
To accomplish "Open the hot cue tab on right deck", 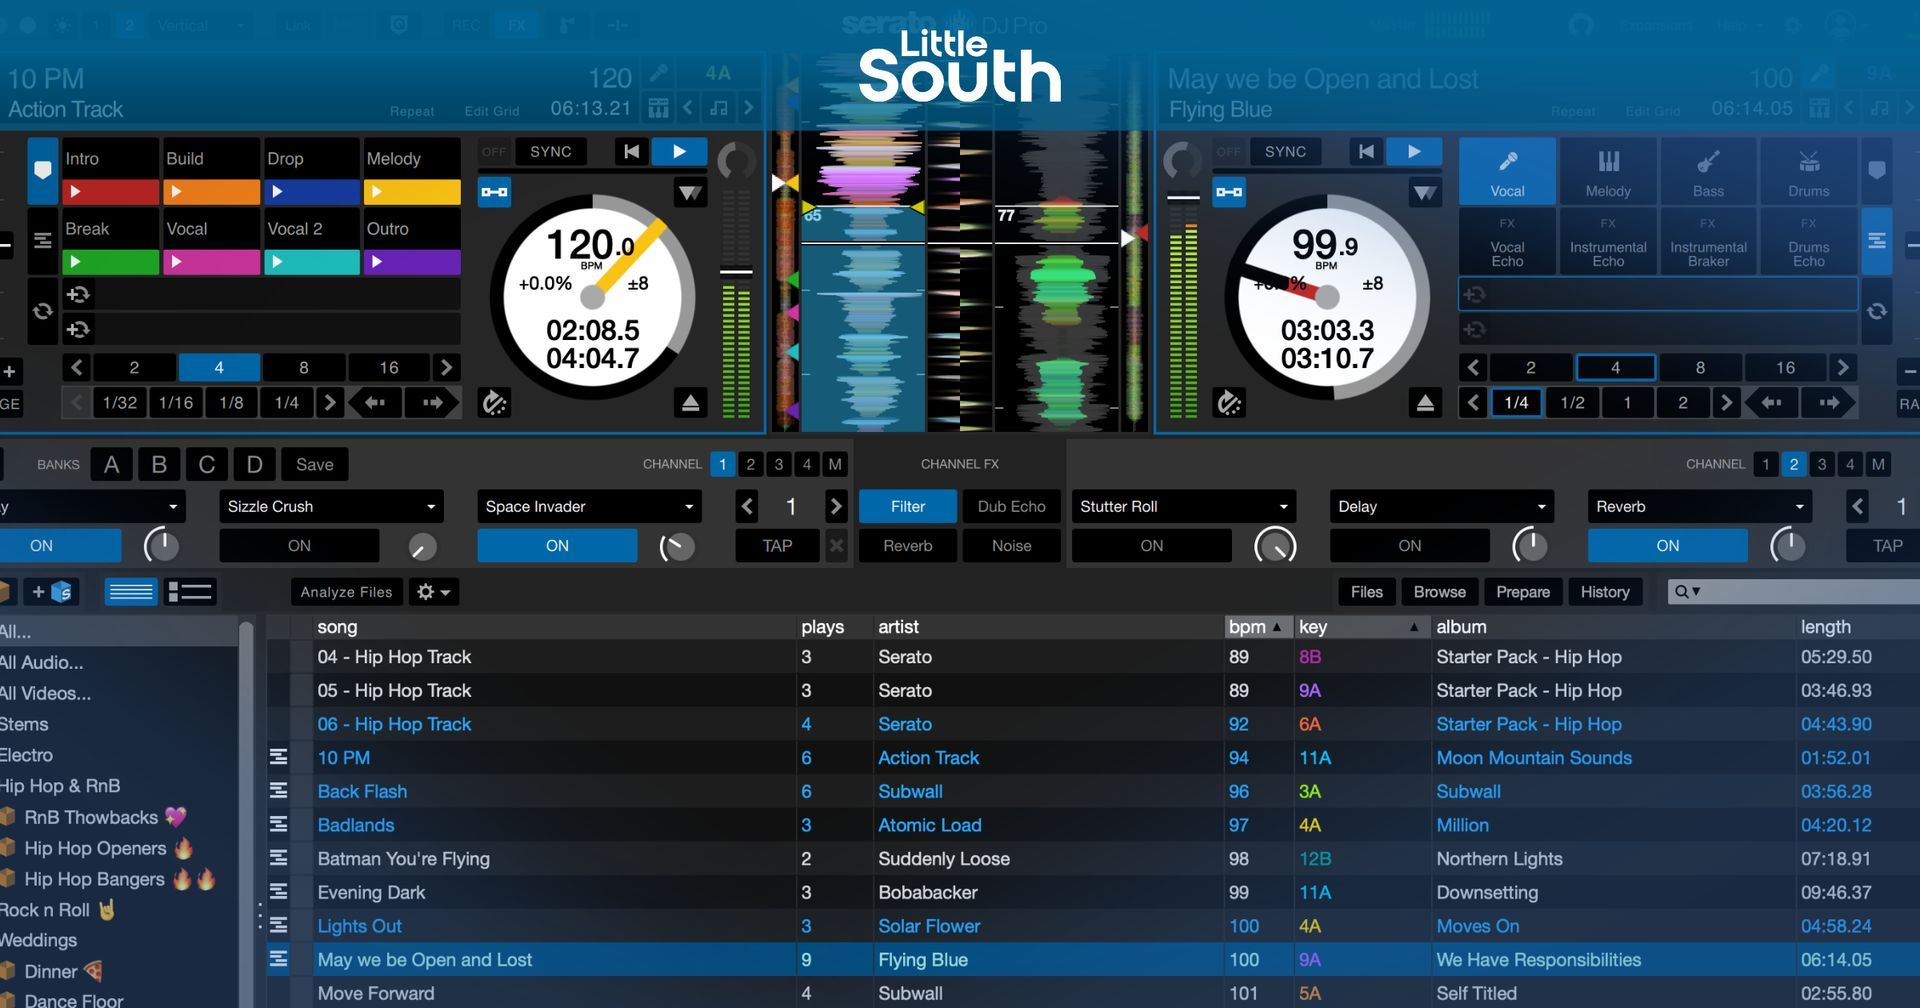I will click(x=1877, y=171).
